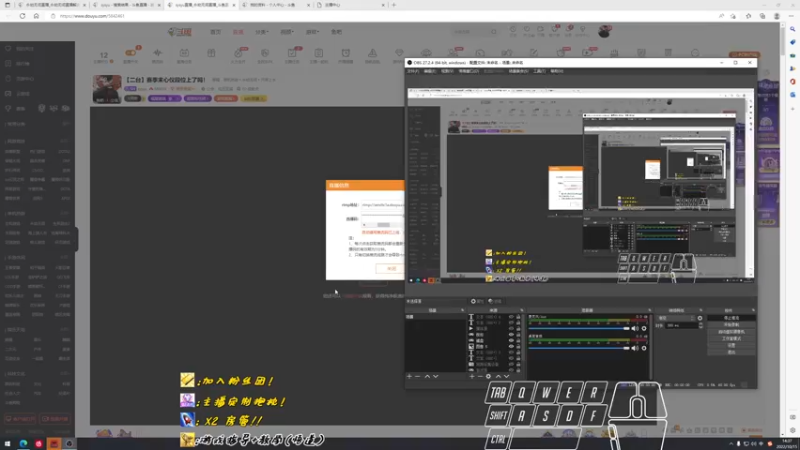Open 鱼吧 link in Douyu navigation
This screenshot has width=800, height=450.
pyautogui.click(x=337, y=32)
